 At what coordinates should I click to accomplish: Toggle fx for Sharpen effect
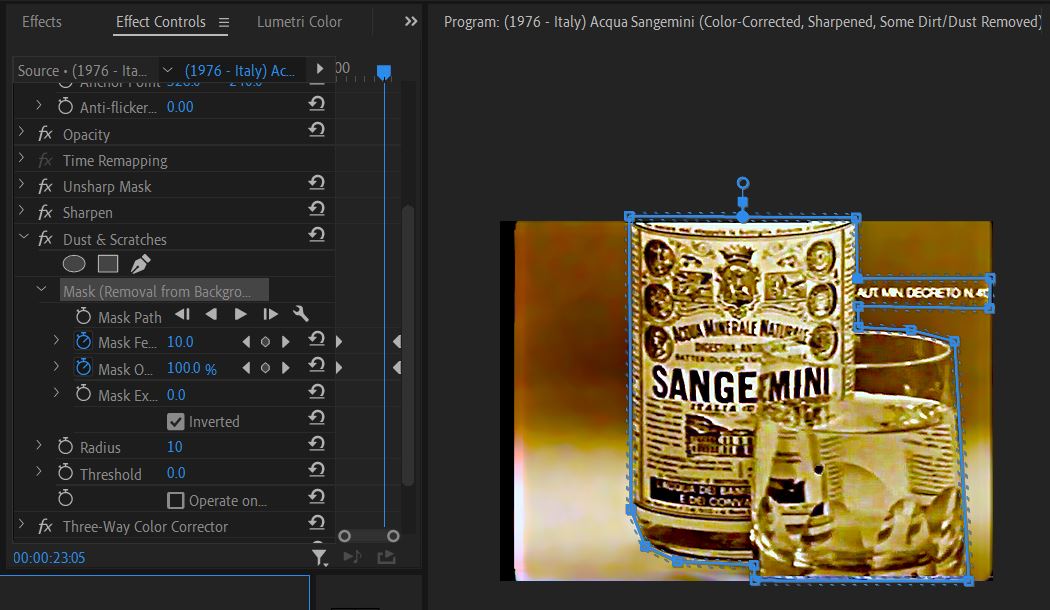click(45, 212)
